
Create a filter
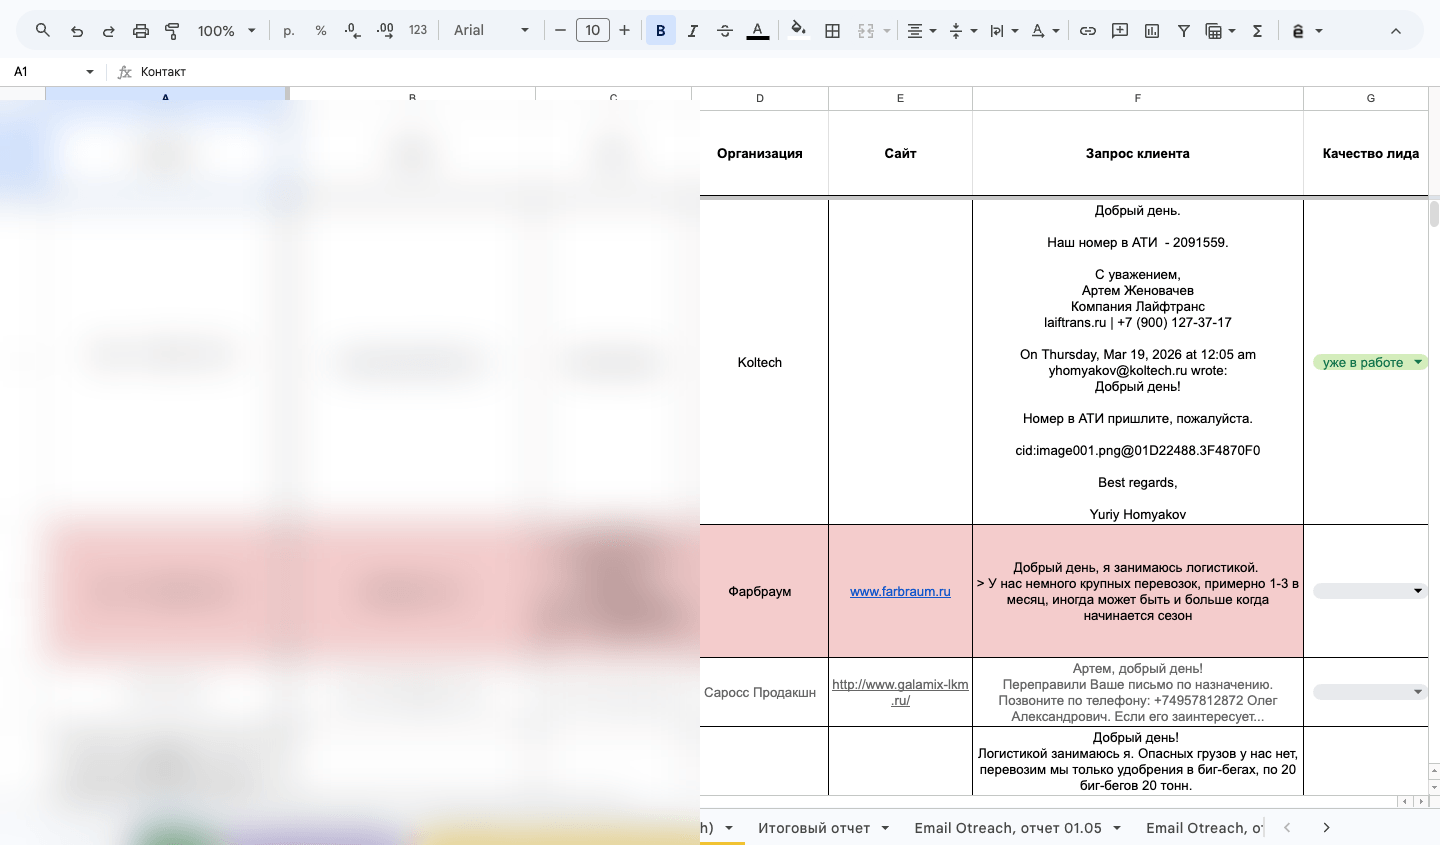[x=1184, y=31]
